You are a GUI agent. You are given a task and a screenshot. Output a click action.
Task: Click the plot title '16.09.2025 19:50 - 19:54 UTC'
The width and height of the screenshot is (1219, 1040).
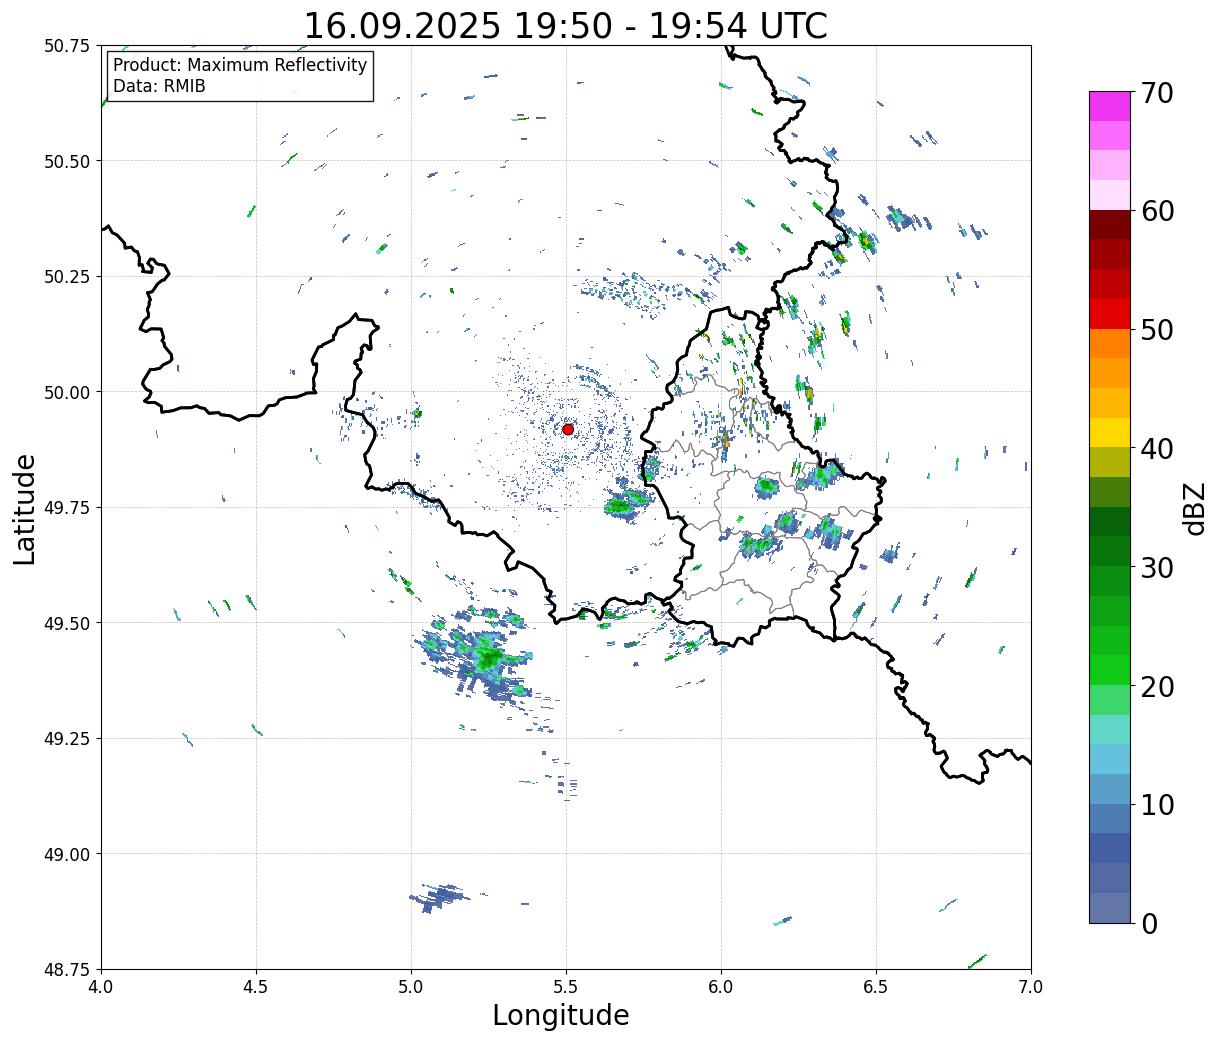pyautogui.click(x=566, y=25)
